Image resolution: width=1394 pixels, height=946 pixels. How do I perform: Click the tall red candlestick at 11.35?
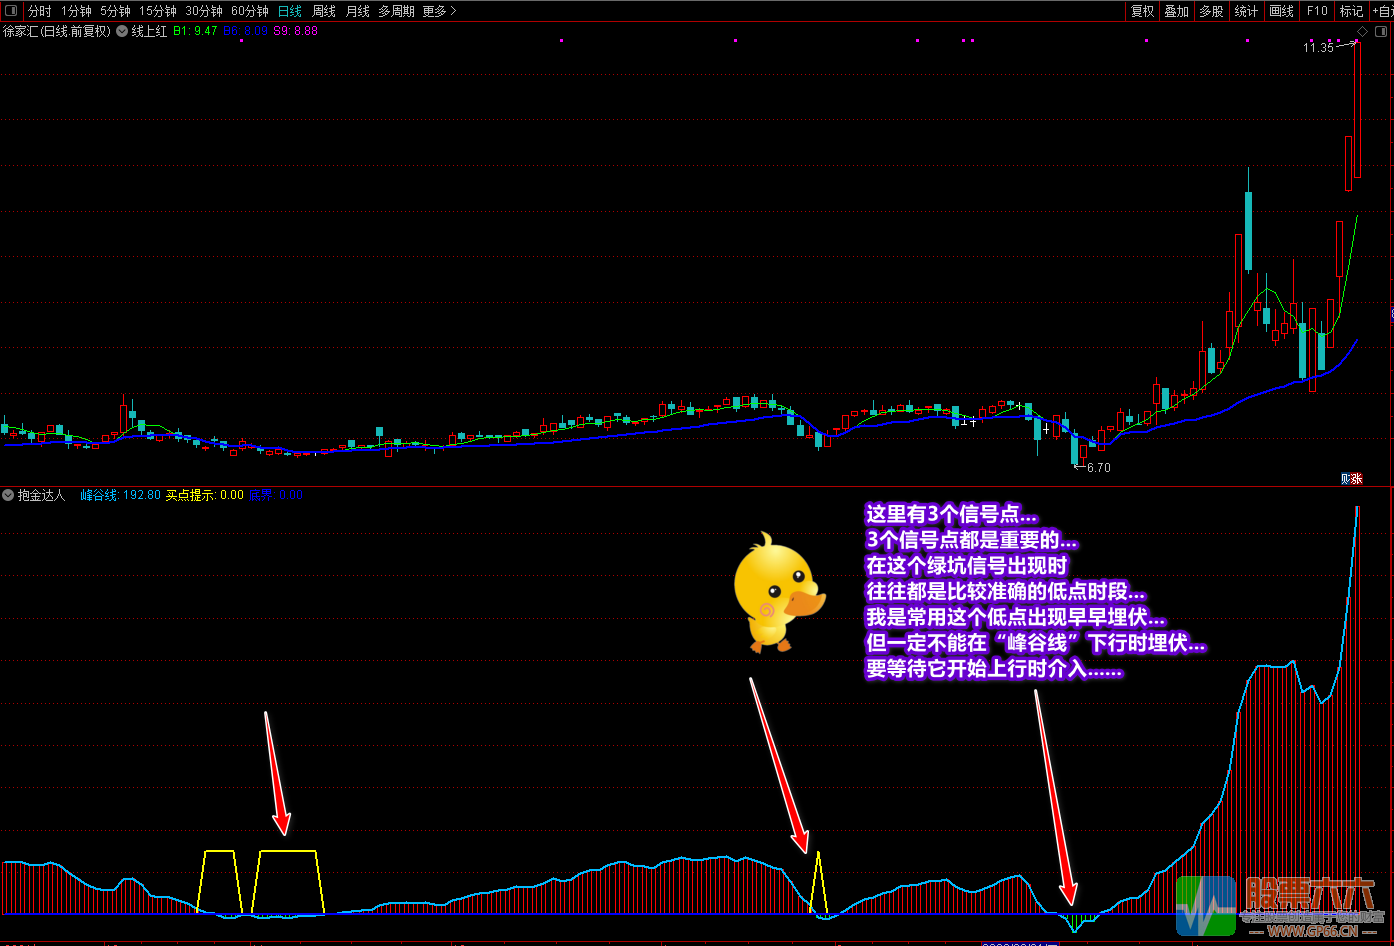pyautogui.click(x=1357, y=110)
